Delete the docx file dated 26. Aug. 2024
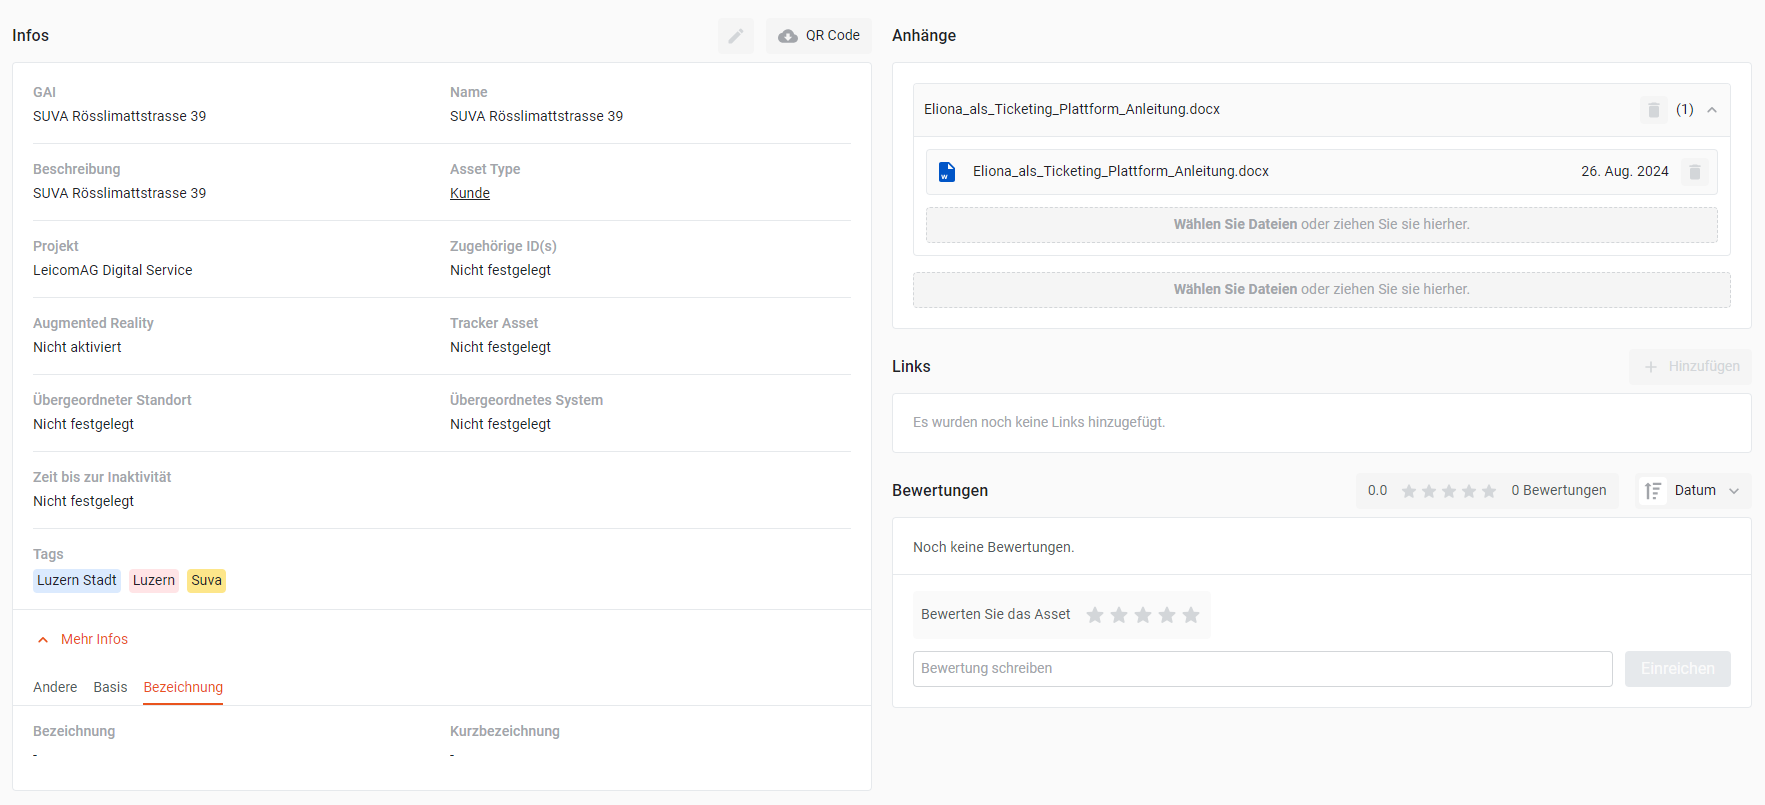Image resolution: width=1765 pixels, height=805 pixels. 1694,172
